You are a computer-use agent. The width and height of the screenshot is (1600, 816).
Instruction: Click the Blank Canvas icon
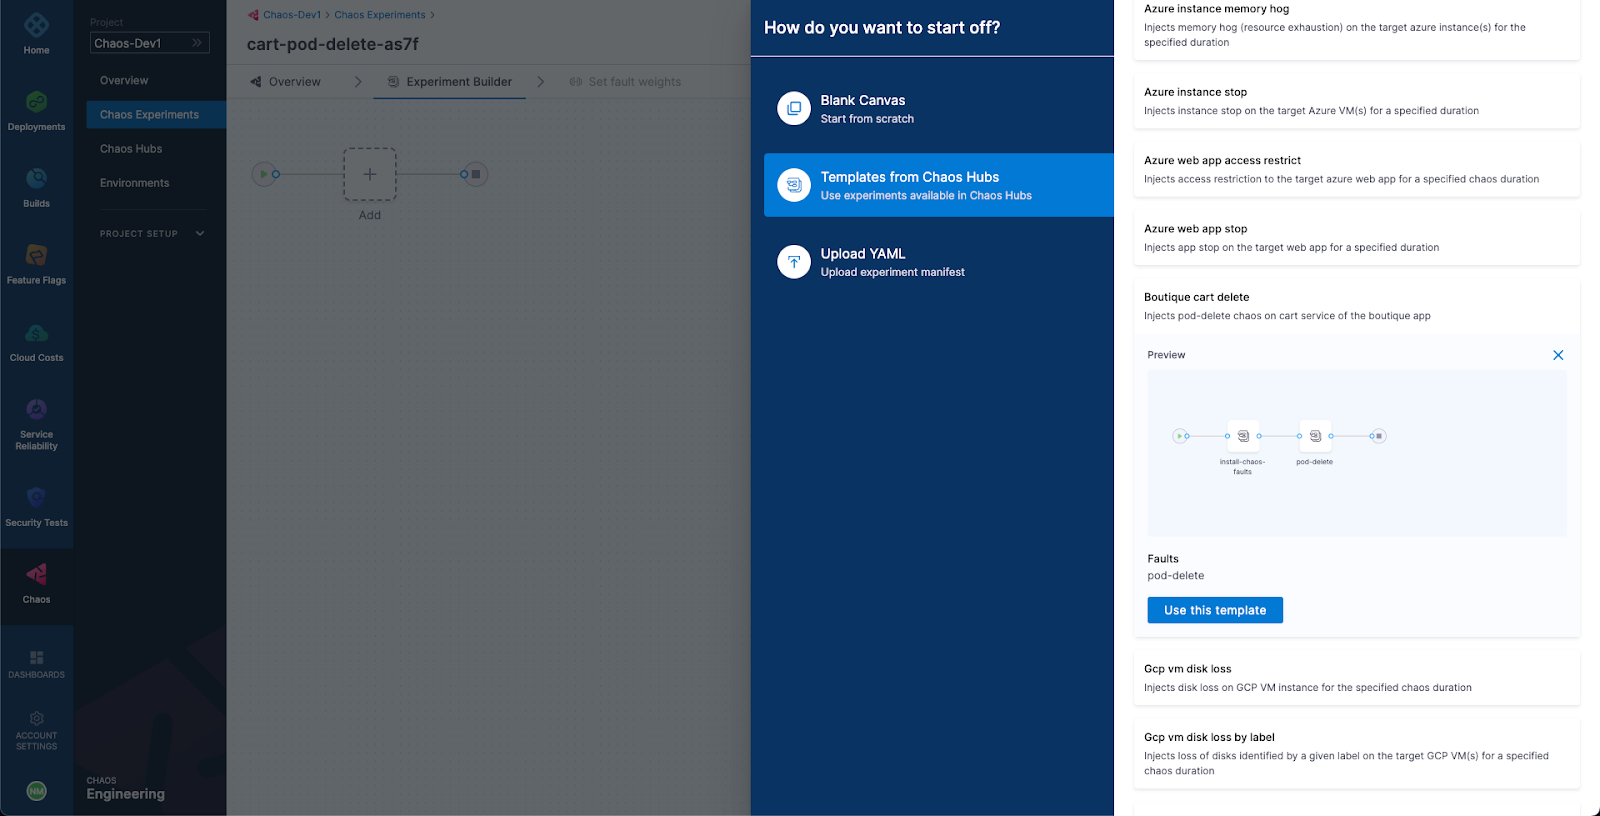coord(794,108)
